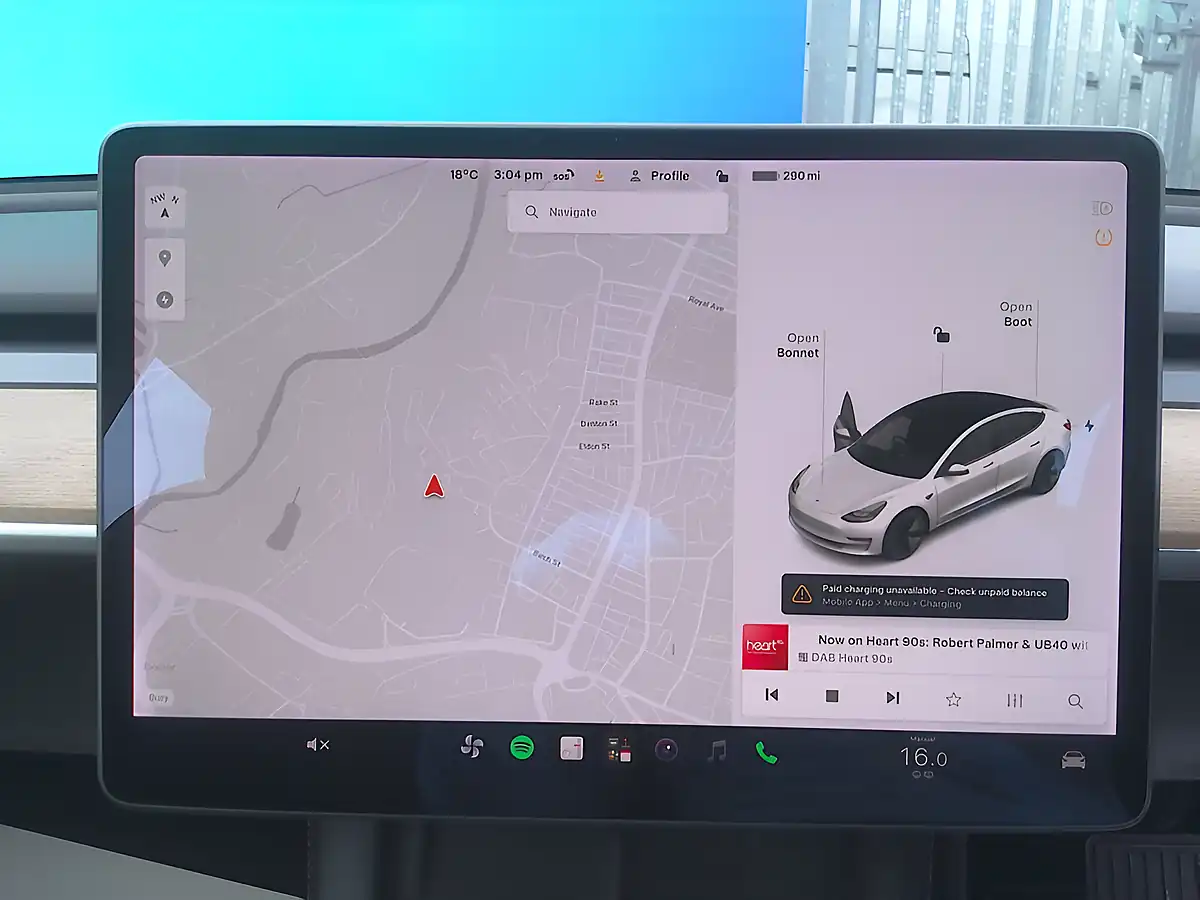Image resolution: width=1200 pixels, height=900 pixels.
Task: Tap the Heart 90s station logo
Action: click(765, 647)
